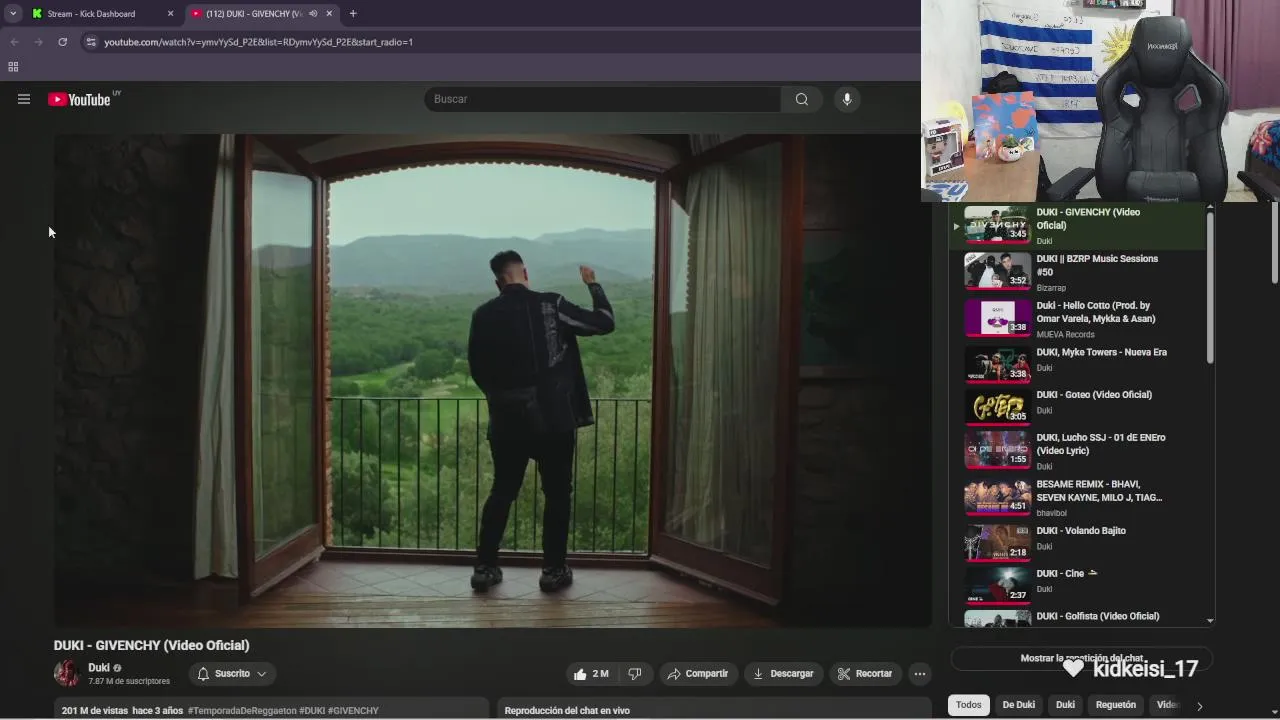The width and height of the screenshot is (1280, 720).
Task: Play Duki - Hello Cotto playlist item
Action: 1077,319
